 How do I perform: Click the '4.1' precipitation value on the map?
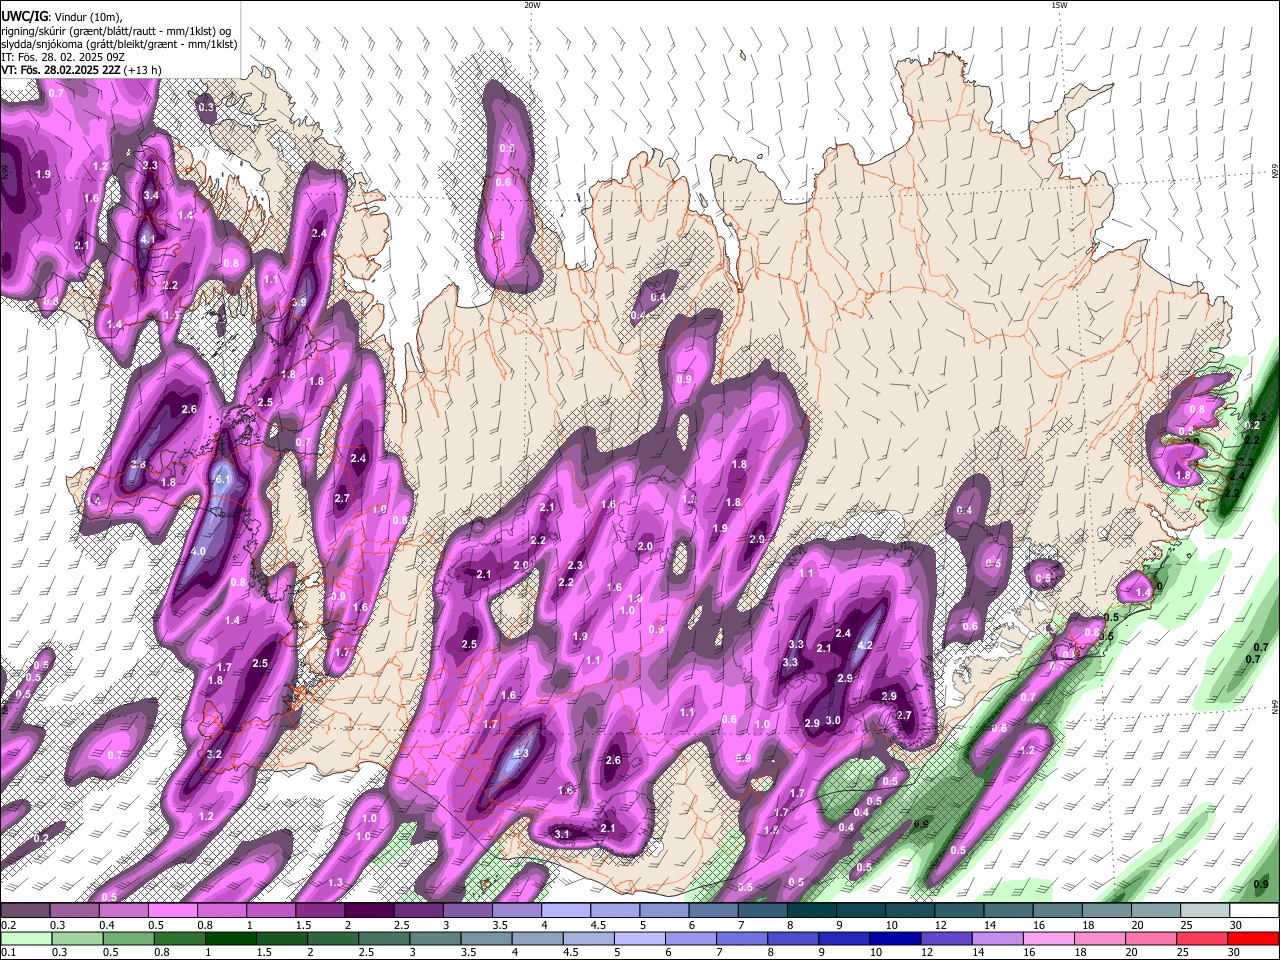tap(147, 240)
